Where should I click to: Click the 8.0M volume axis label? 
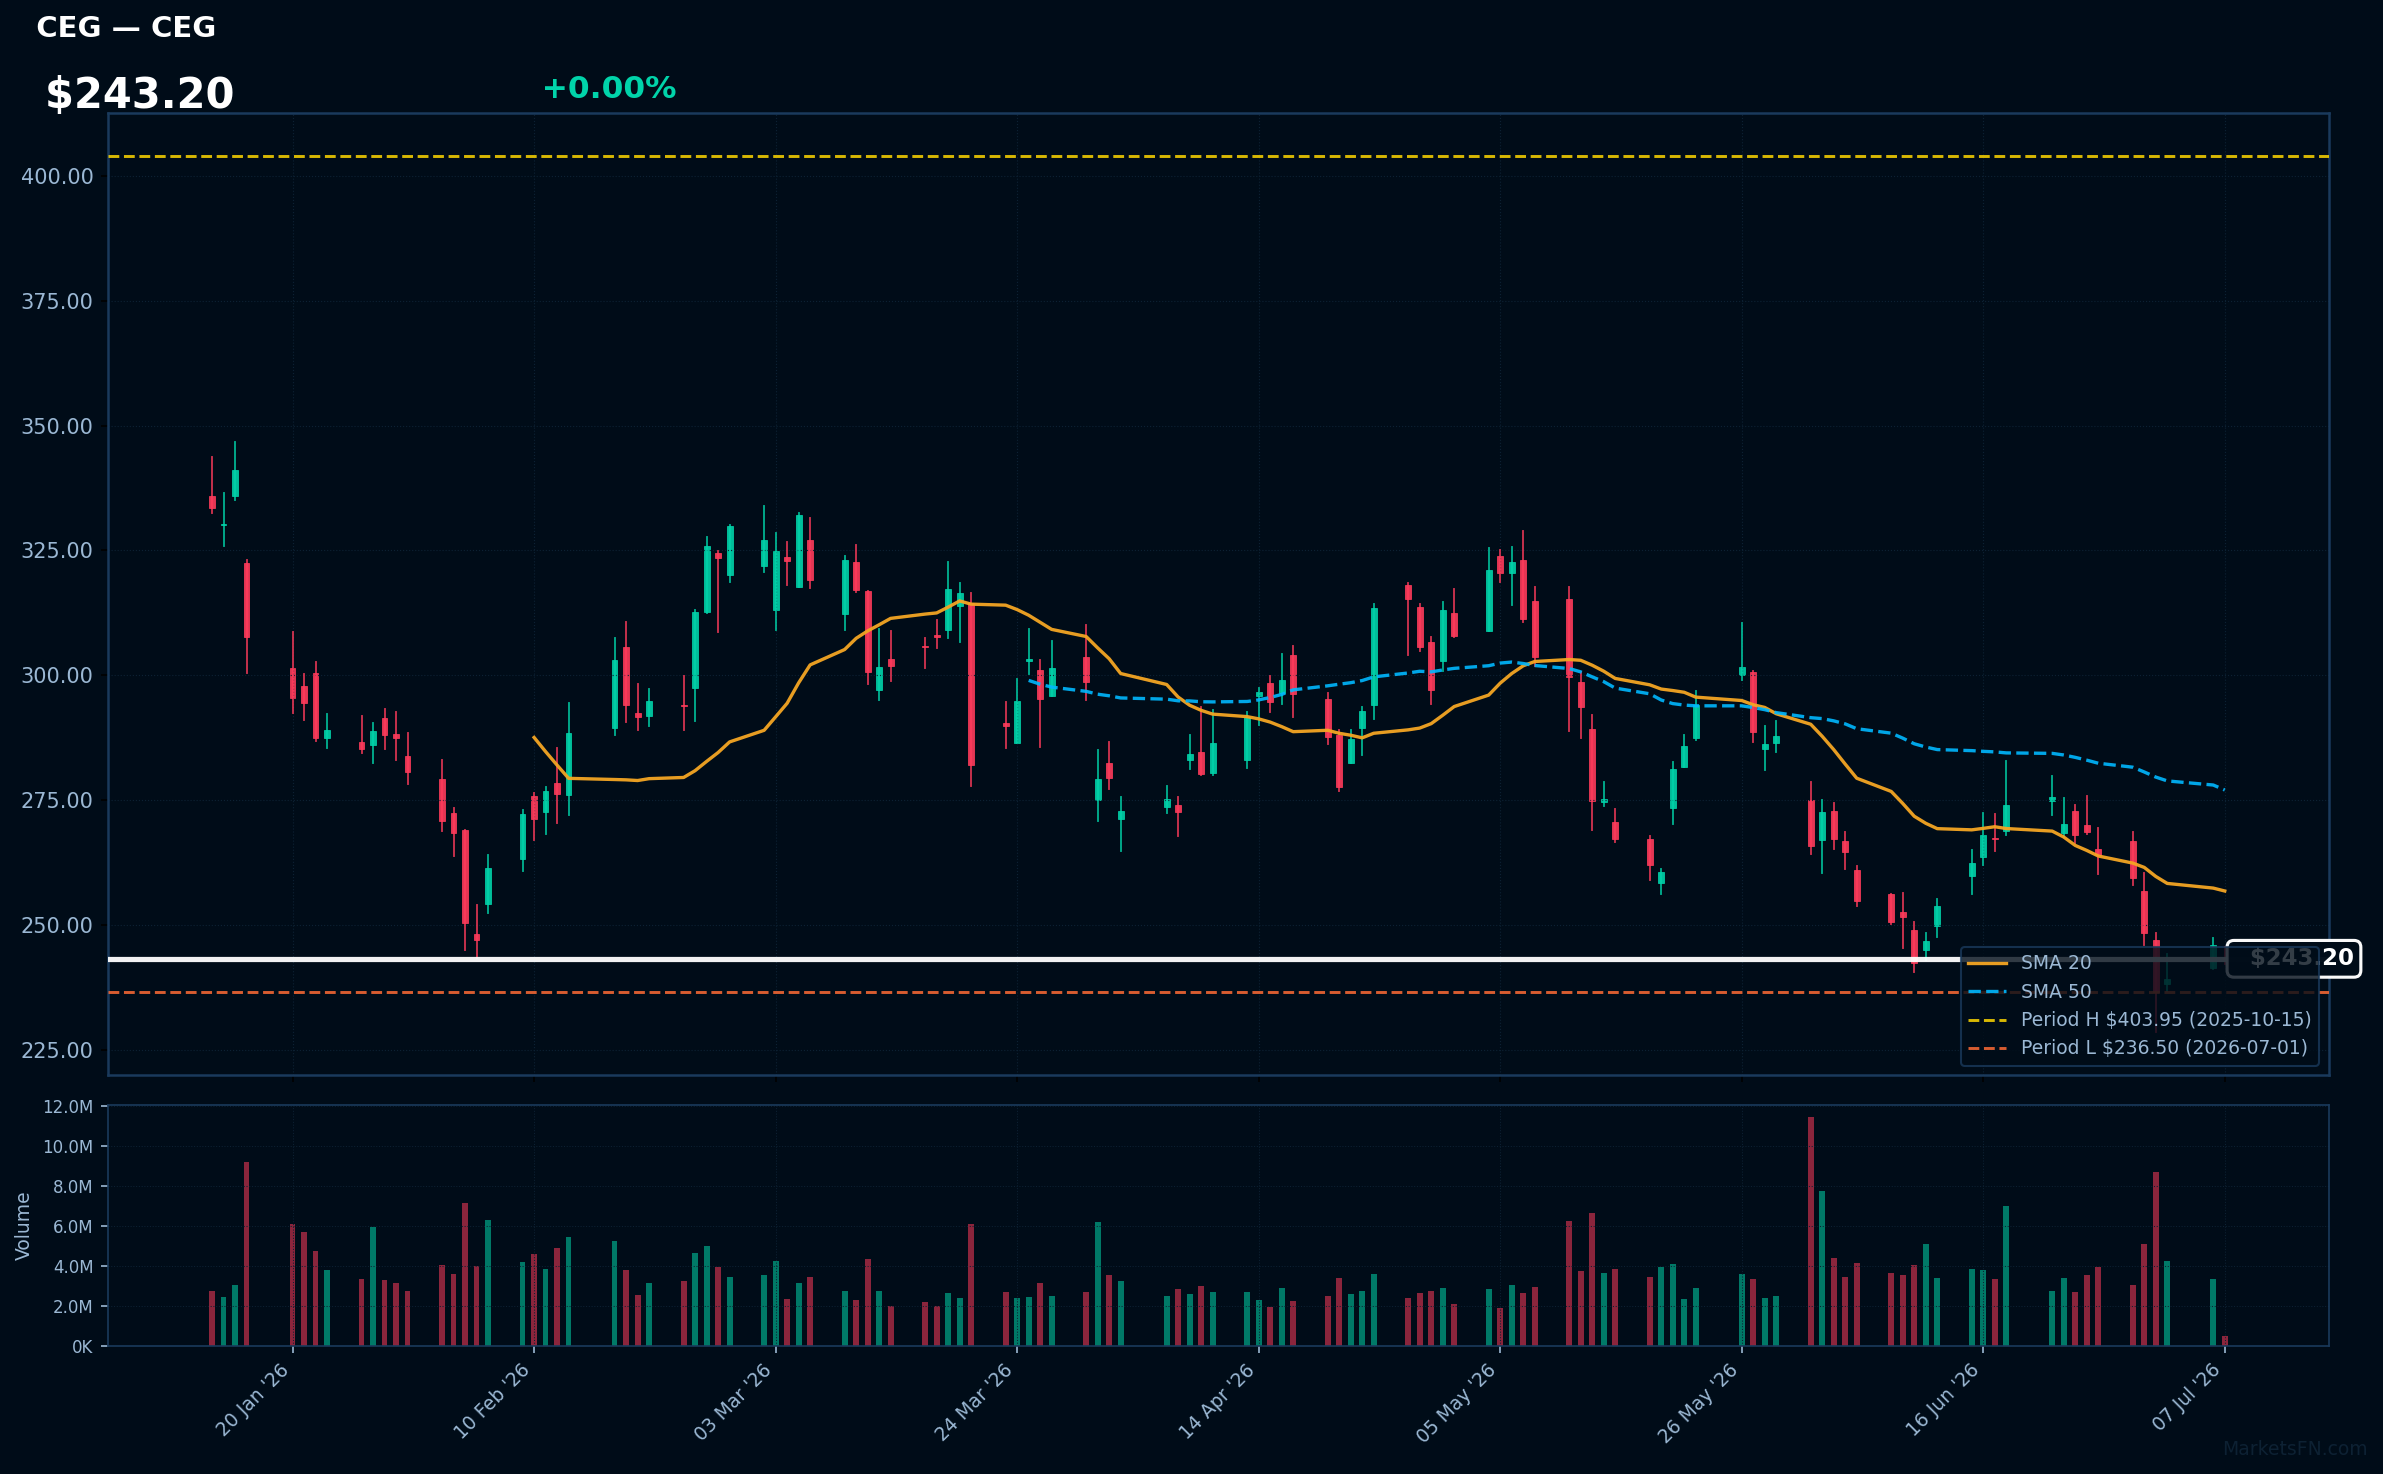click(72, 1187)
